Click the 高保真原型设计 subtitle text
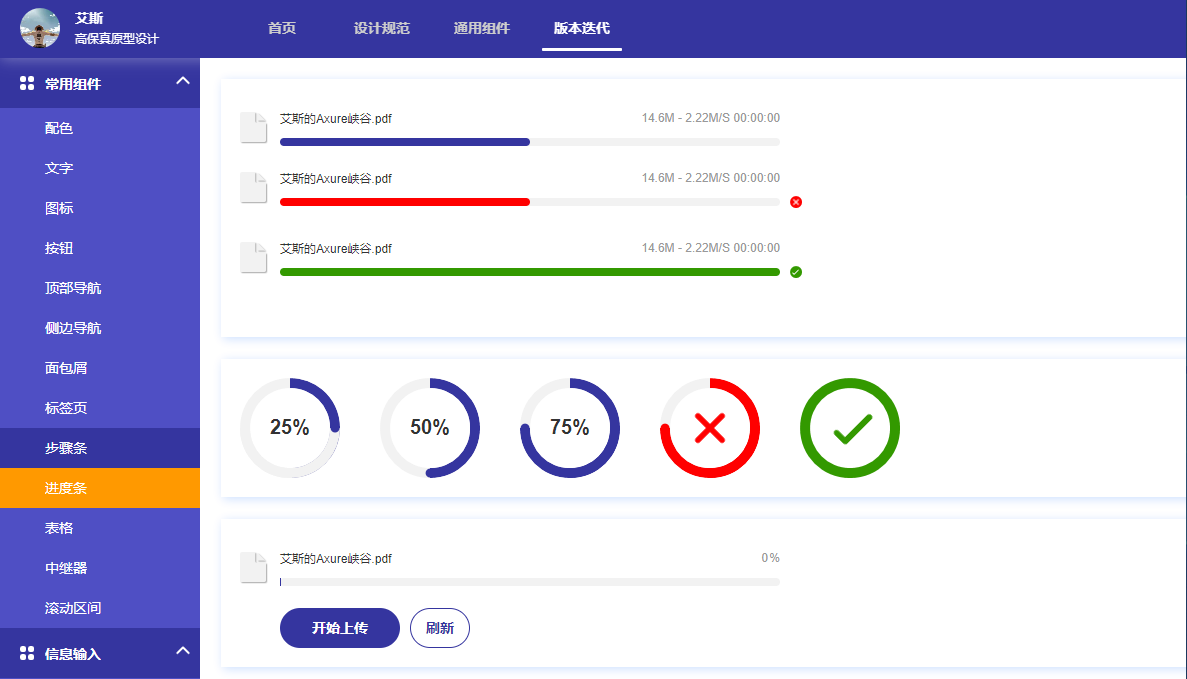1187x679 pixels. 117,39
